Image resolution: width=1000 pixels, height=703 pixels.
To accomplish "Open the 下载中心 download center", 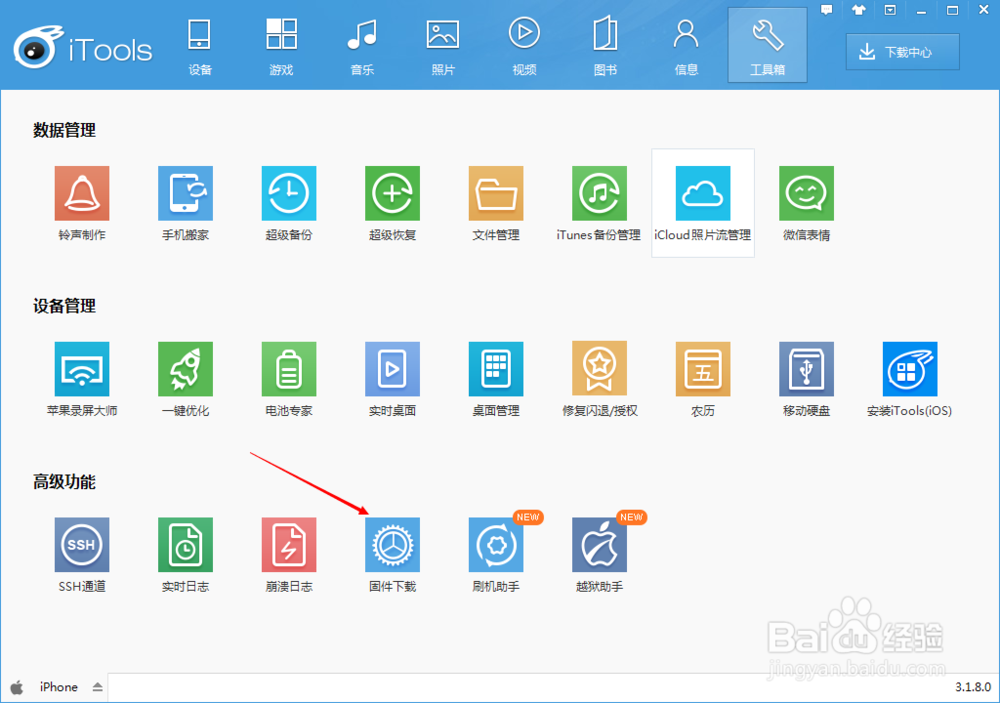I will [902, 52].
